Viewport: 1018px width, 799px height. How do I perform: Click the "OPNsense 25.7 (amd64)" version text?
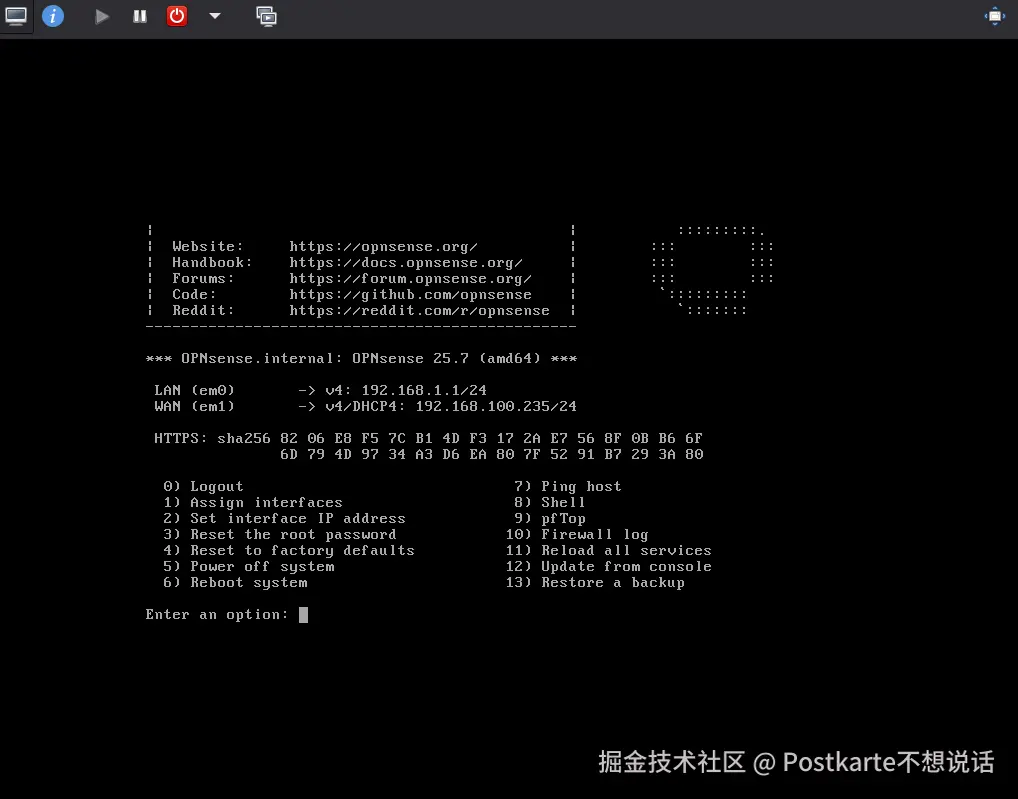pos(446,358)
